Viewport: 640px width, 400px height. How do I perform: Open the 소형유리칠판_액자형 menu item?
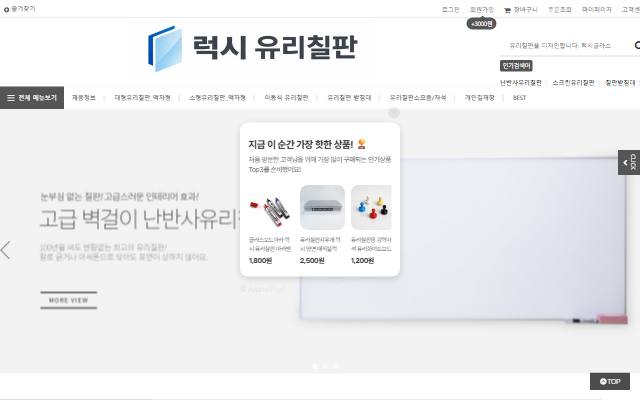tap(218, 98)
